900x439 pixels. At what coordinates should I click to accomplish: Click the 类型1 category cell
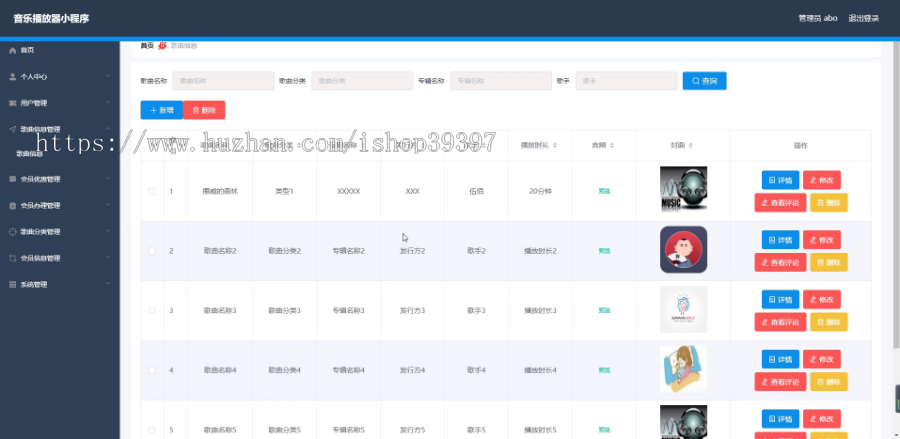284,191
